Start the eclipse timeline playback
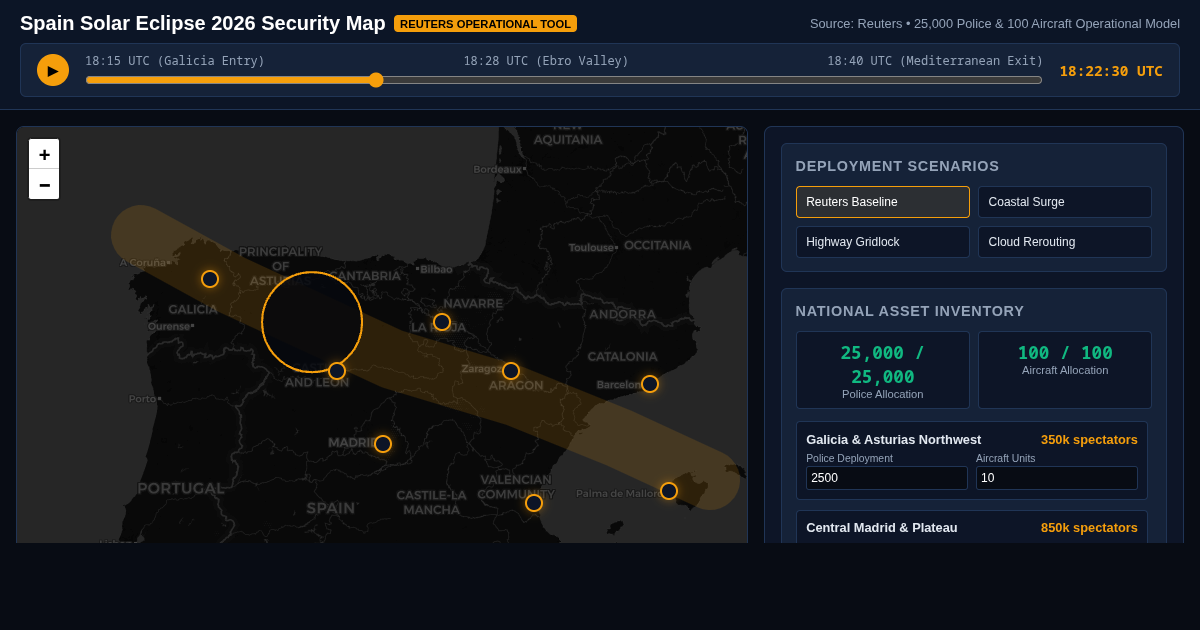 (53, 70)
